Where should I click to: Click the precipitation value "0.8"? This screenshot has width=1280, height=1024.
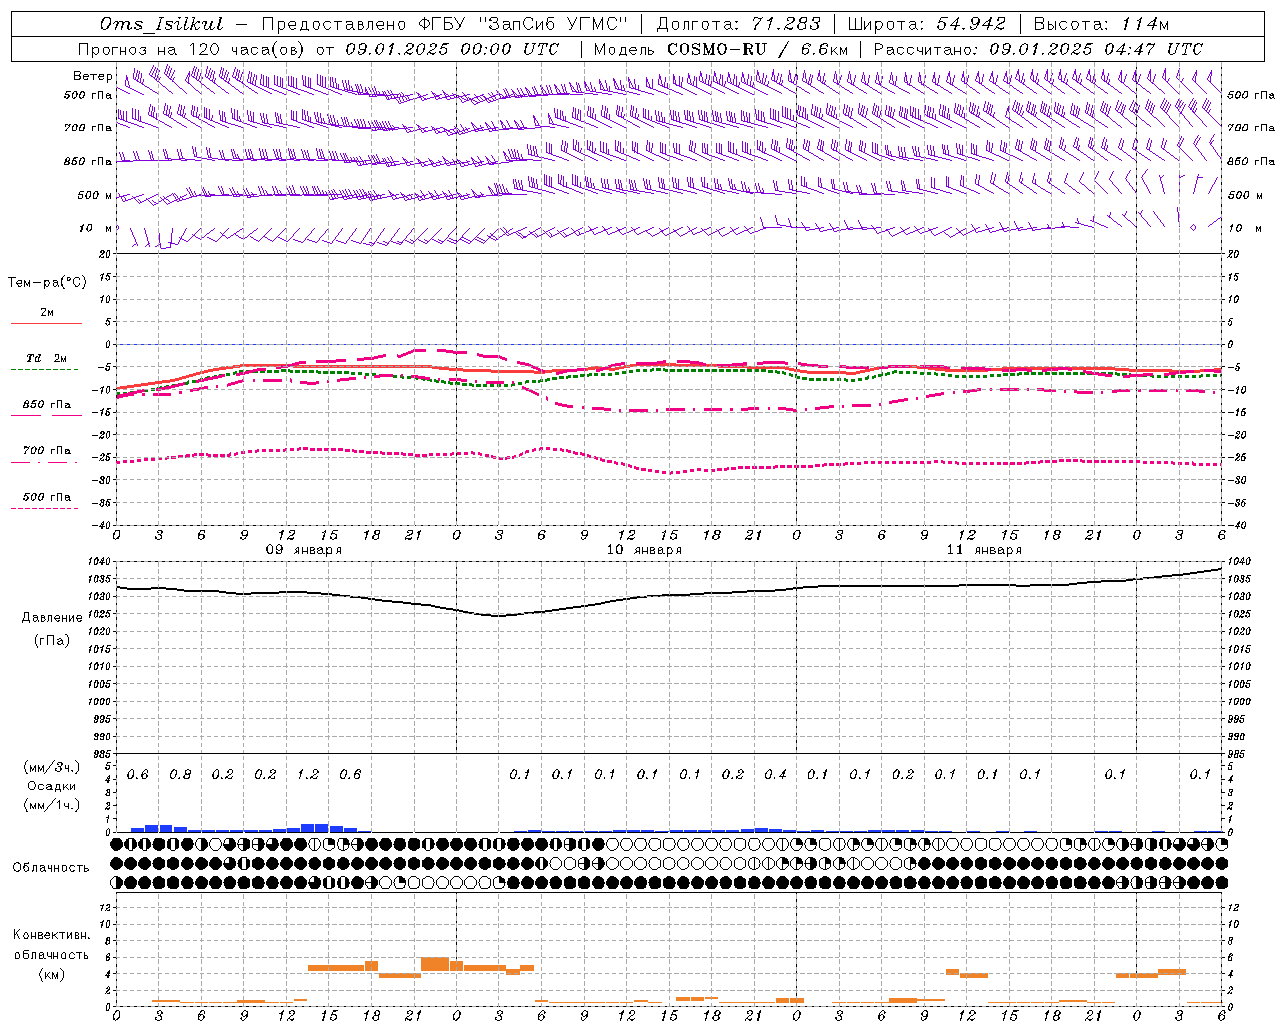(x=180, y=774)
